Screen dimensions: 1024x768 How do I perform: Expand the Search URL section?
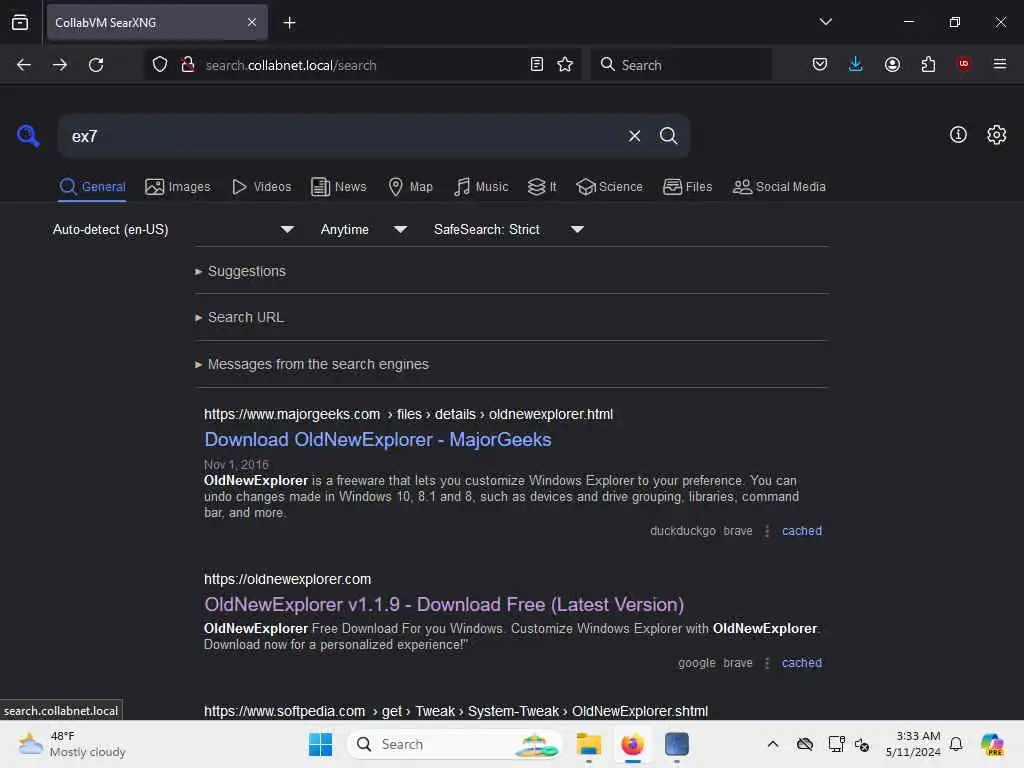pyautogui.click(x=240, y=317)
